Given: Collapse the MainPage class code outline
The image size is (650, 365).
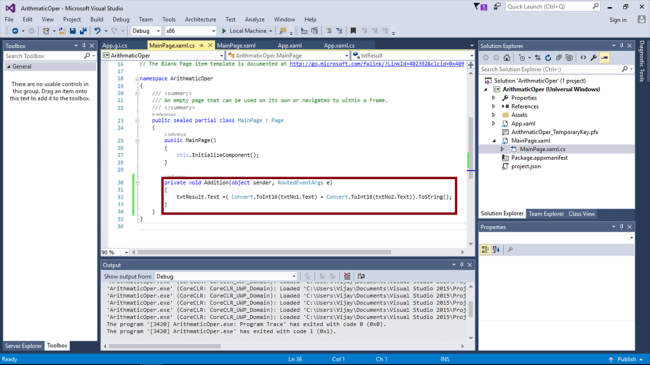Looking at the screenshot, I should [x=137, y=121].
